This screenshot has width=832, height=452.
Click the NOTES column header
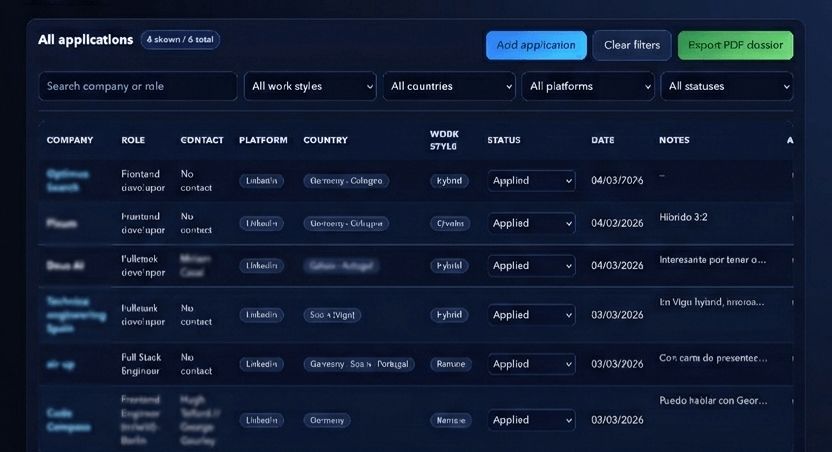click(674, 140)
